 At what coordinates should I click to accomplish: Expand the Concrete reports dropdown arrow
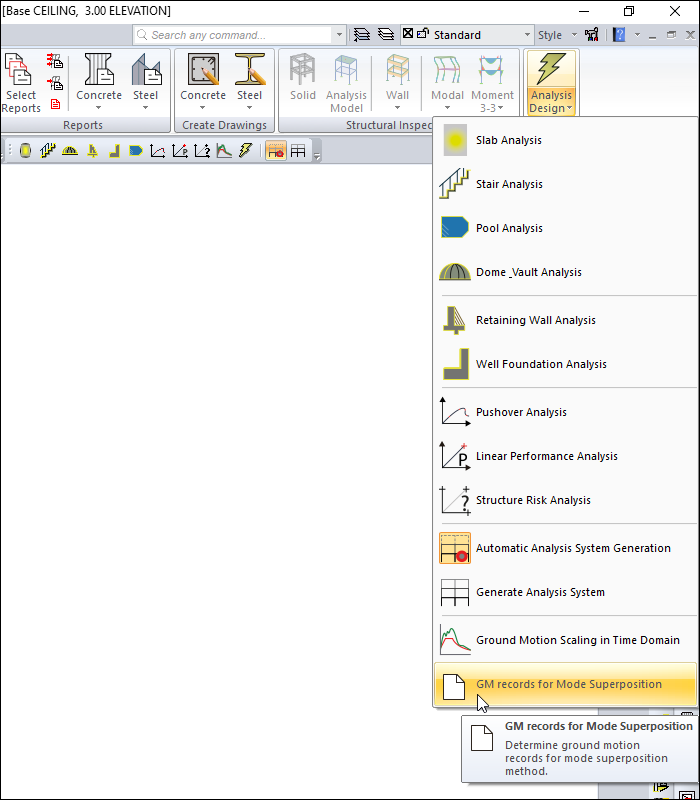pos(98,107)
